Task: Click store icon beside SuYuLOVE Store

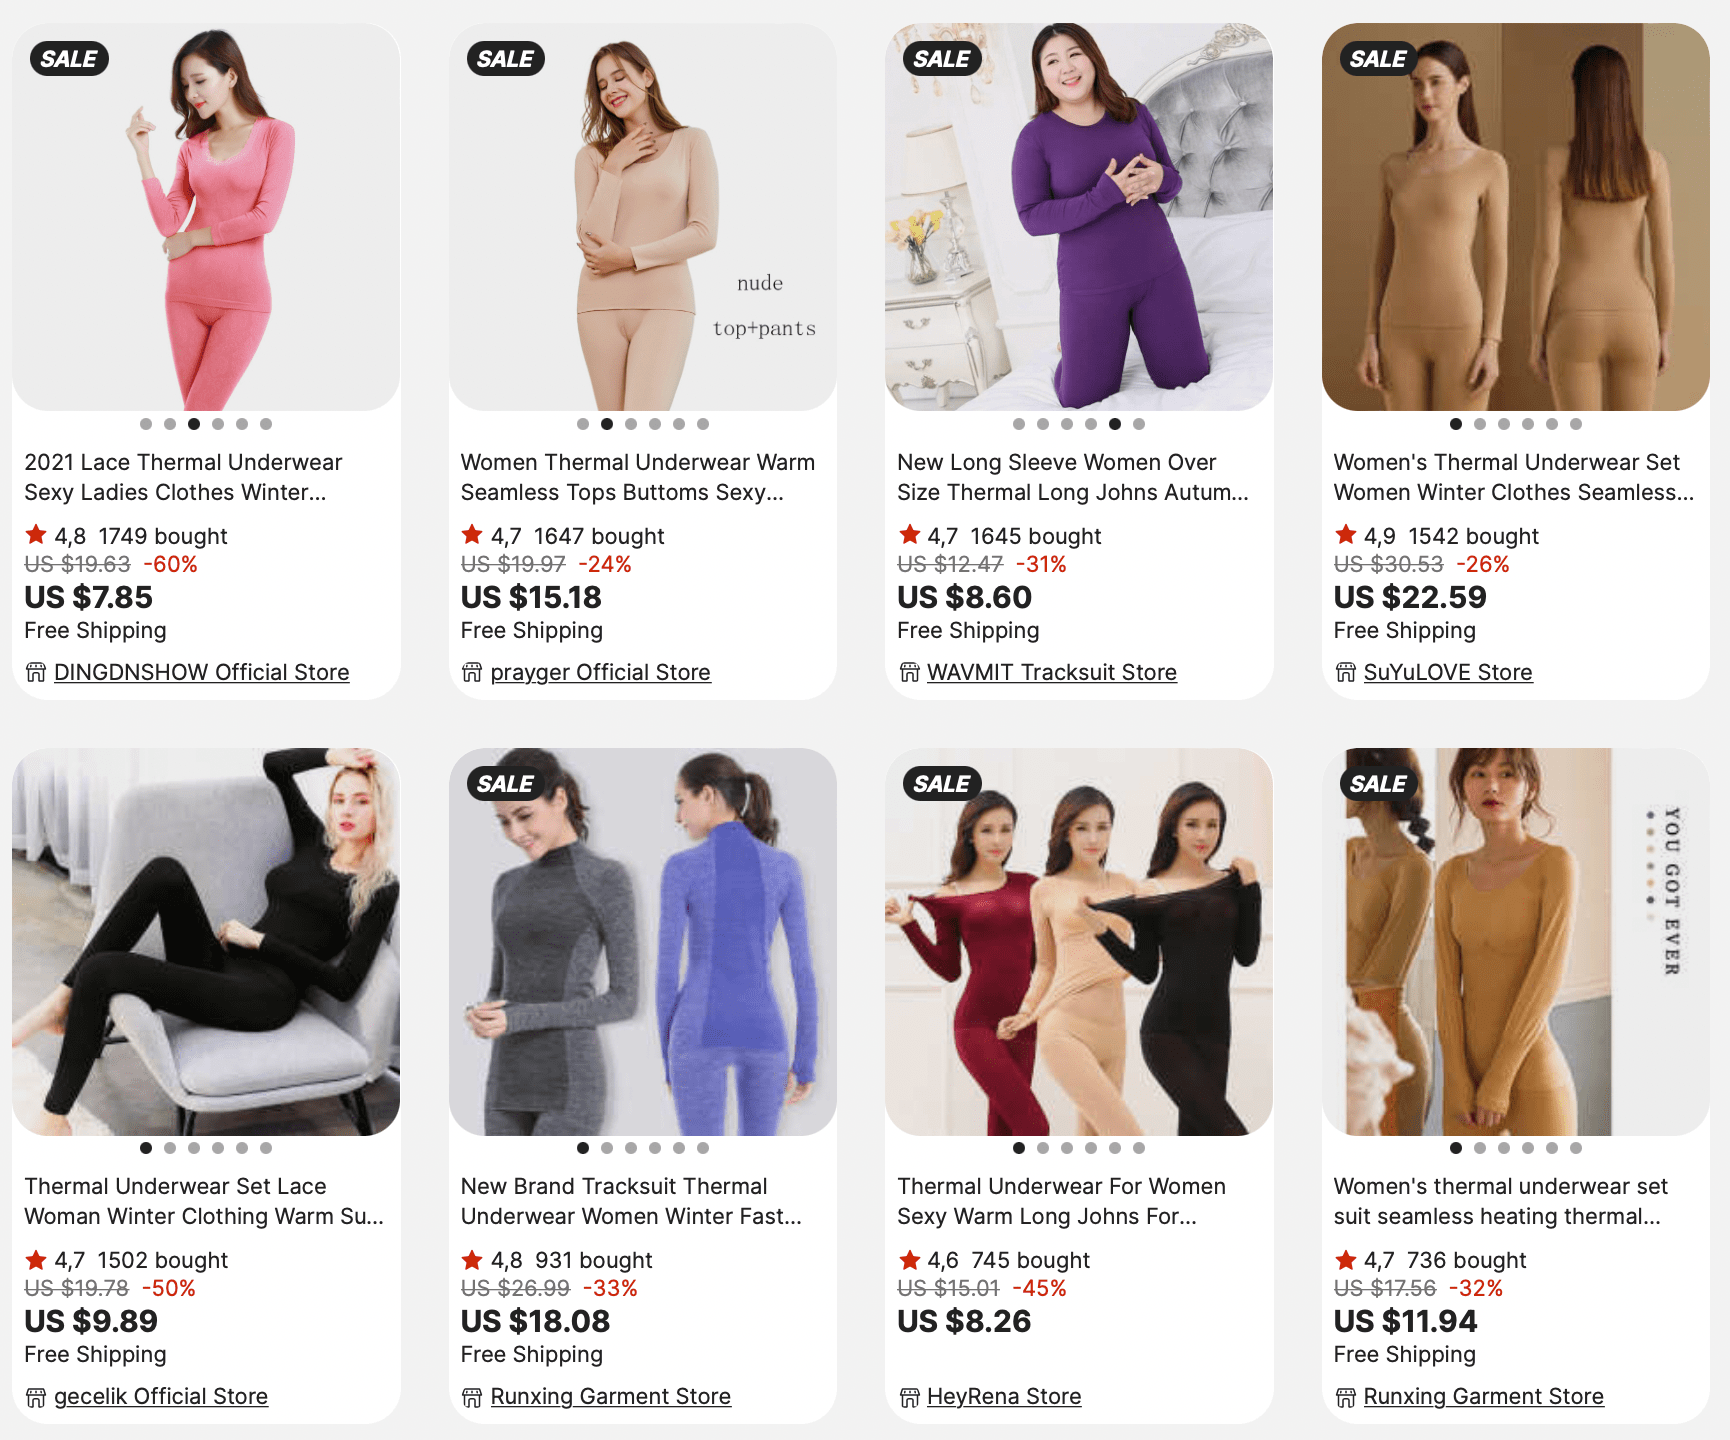Action: tap(1346, 673)
